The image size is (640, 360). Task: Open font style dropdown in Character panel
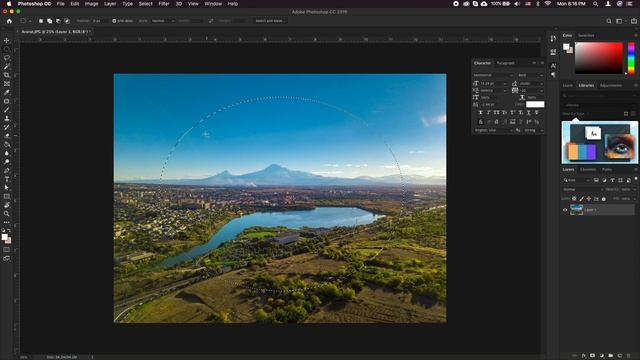click(x=531, y=76)
